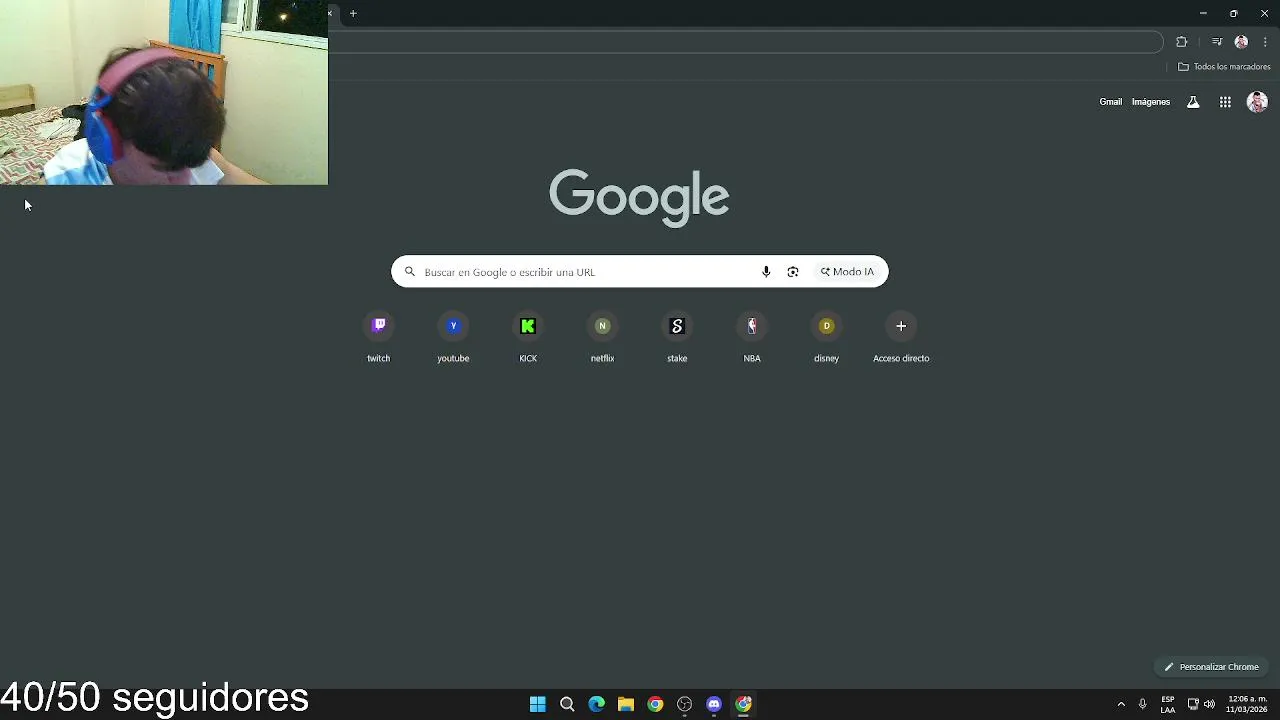This screenshot has width=1280, height=720.
Task: Open volume control in system tray
Action: coord(1209,704)
